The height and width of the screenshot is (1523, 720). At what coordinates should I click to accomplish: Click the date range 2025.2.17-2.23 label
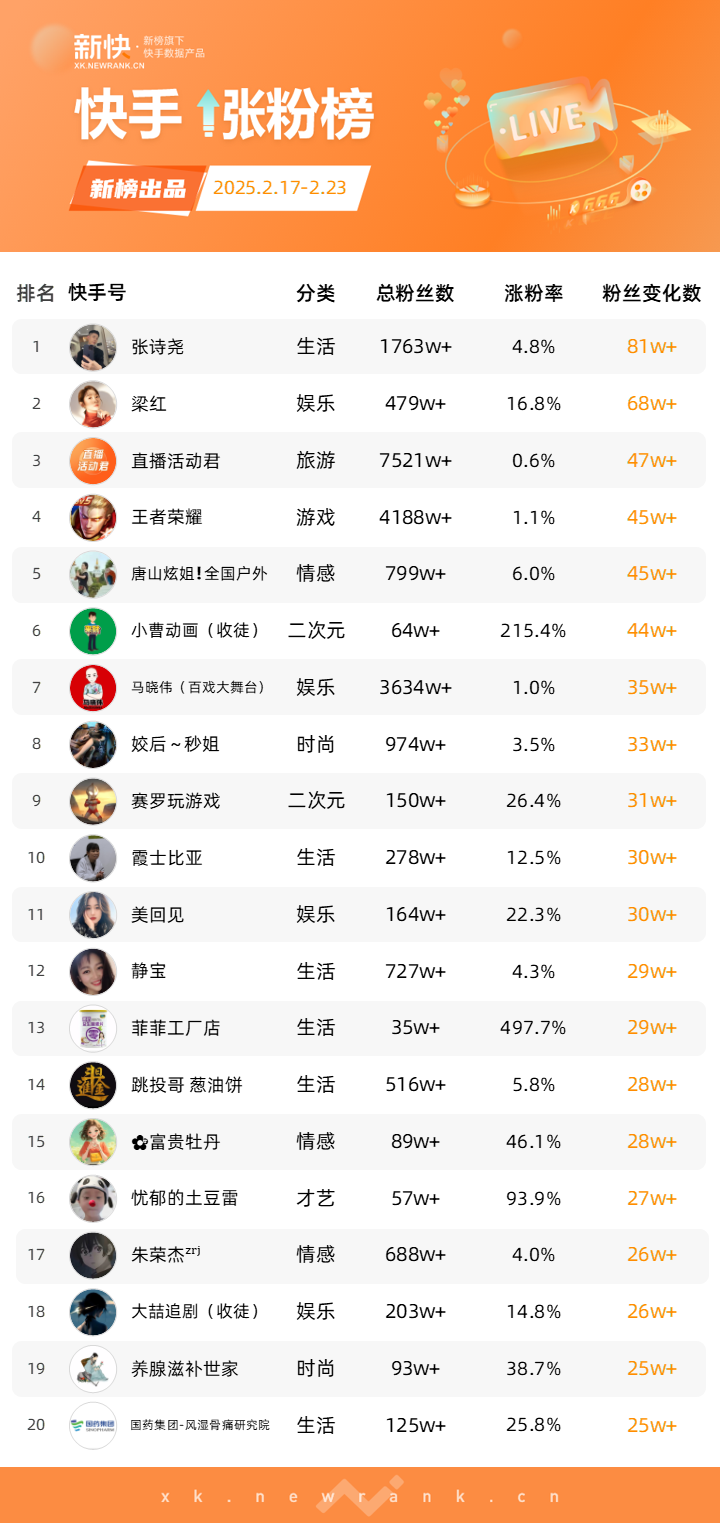click(x=280, y=188)
